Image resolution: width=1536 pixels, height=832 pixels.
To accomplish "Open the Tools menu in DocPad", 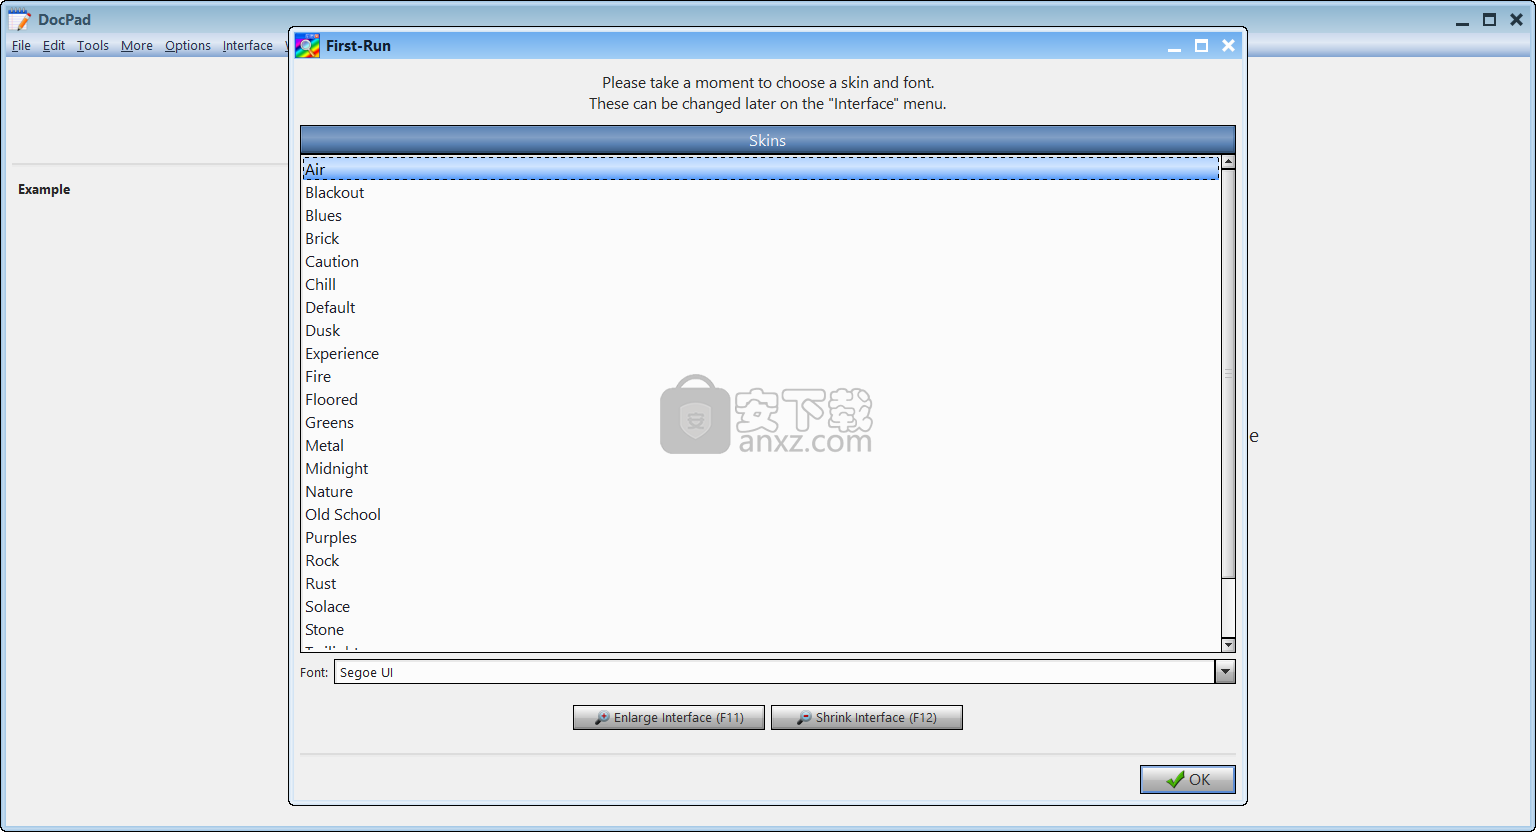I will coord(93,45).
